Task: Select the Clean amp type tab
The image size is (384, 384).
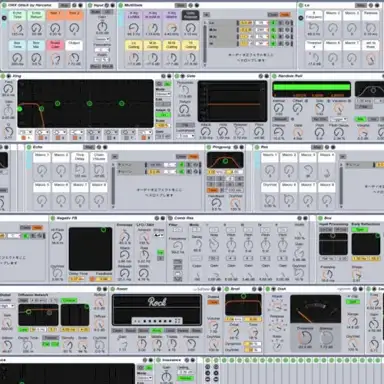Action: [117, 330]
